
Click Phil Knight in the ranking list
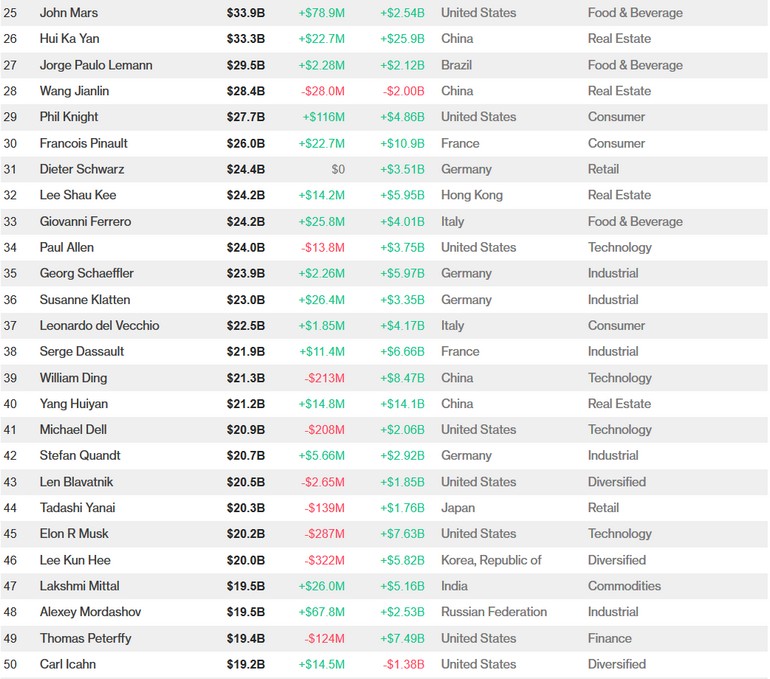[69, 117]
